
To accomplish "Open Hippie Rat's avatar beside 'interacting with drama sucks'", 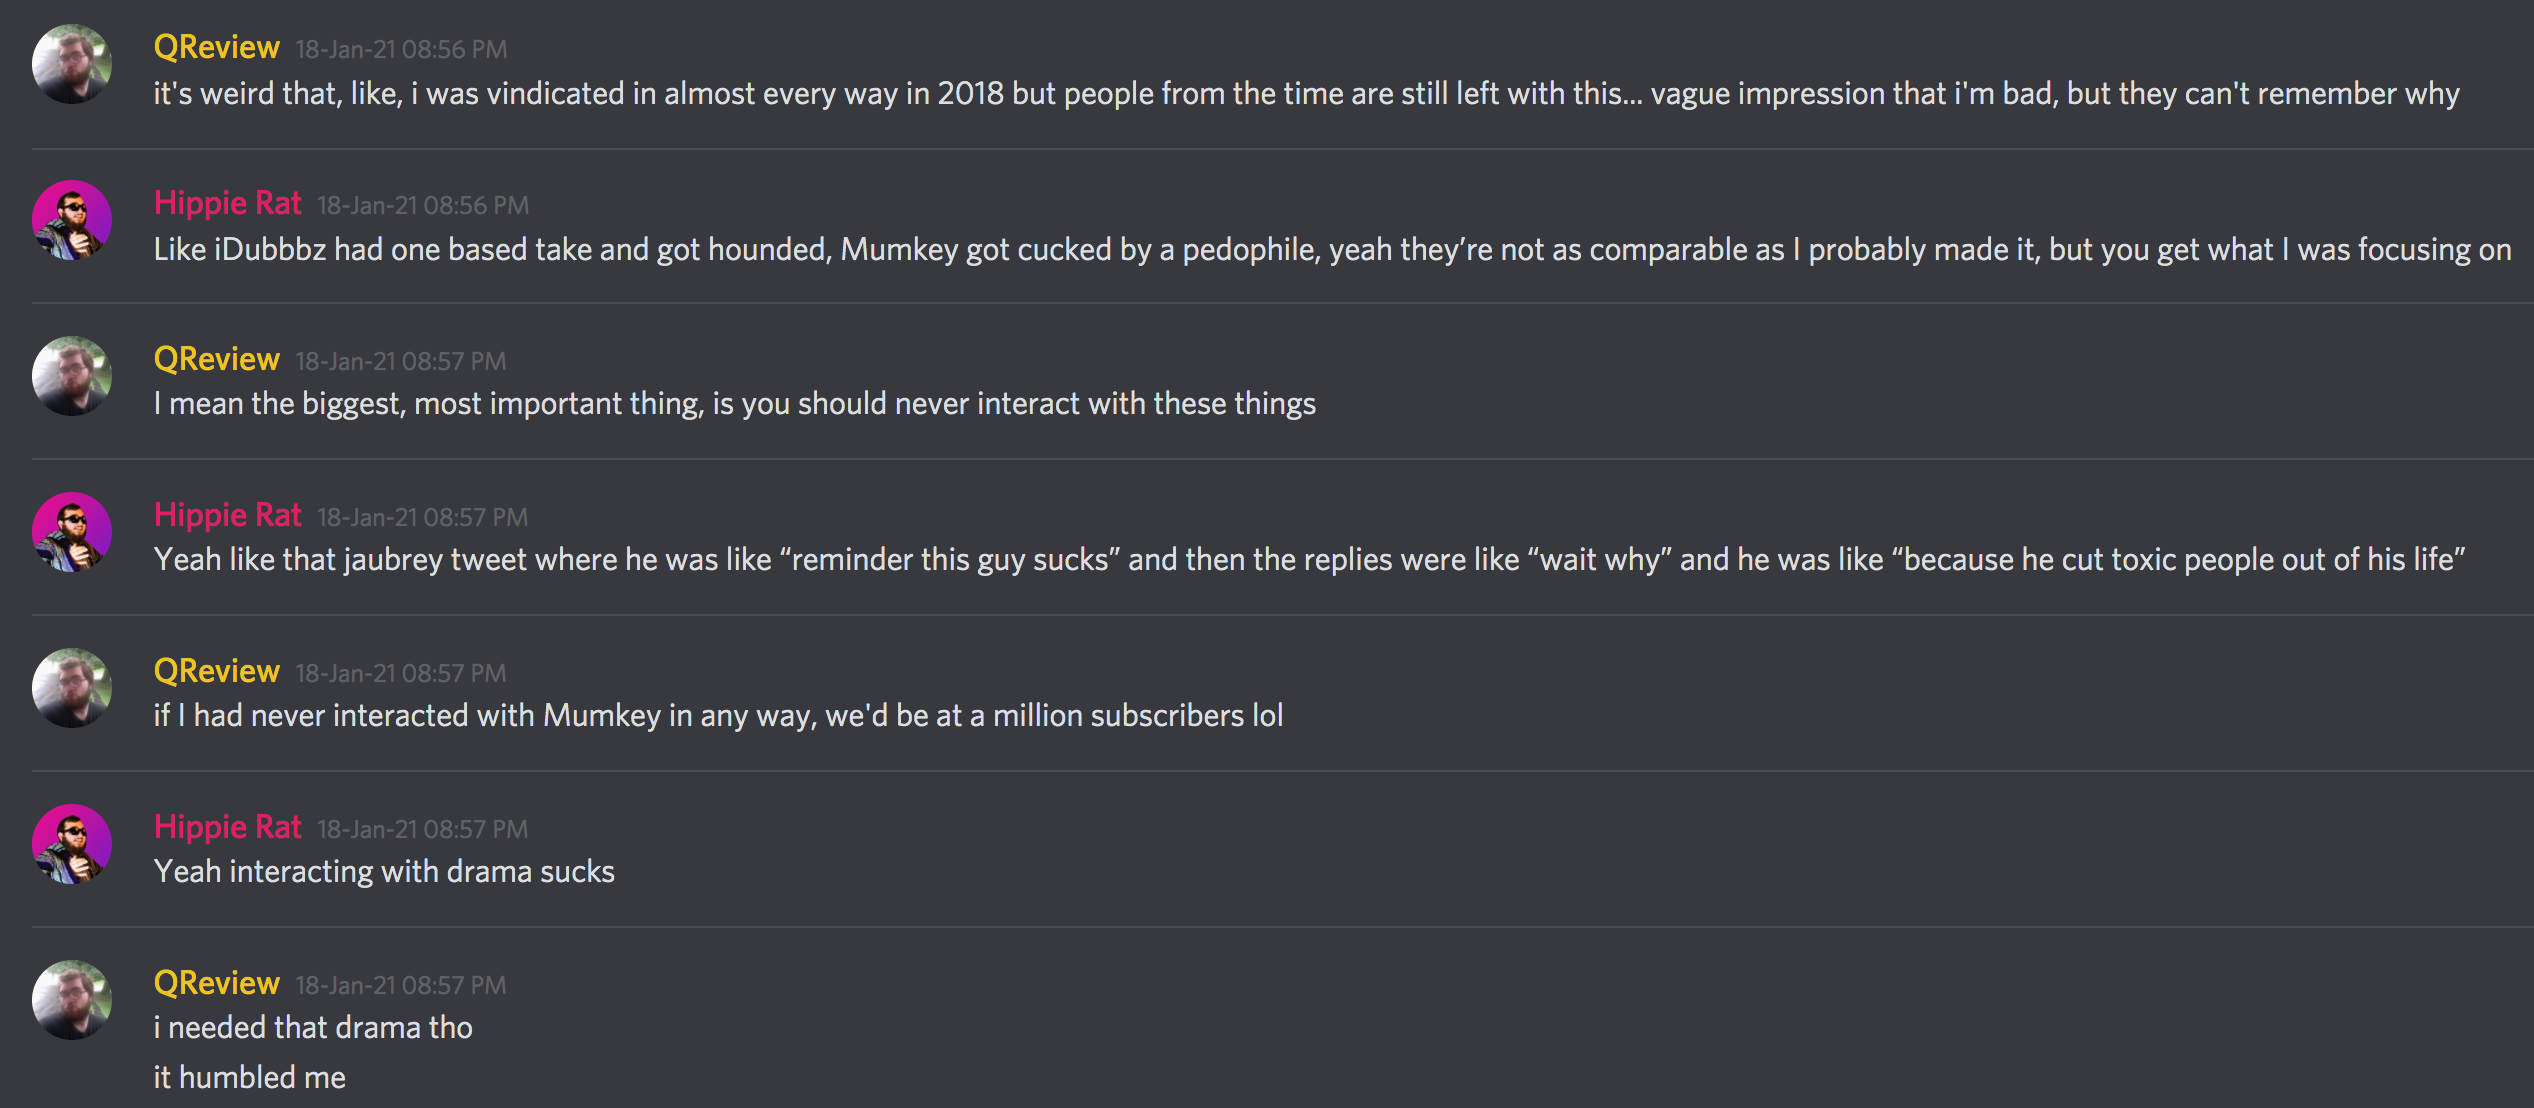I will [x=72, y=844].
